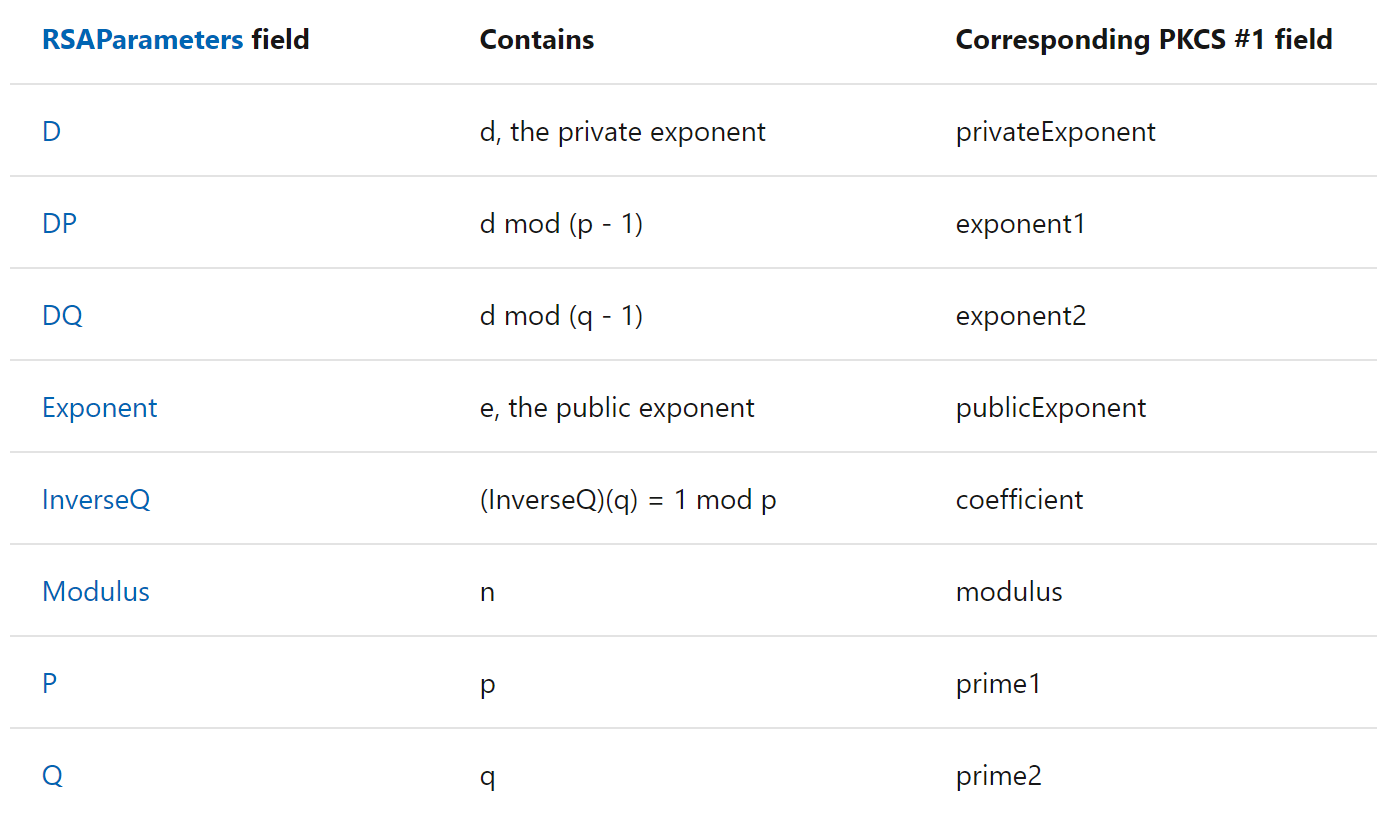This screenshot has height=840, width=1377.
Task: Click the 'Corresponding PKCS #1 field' header
Action: pyautogui.click(x=1144, y=40)
